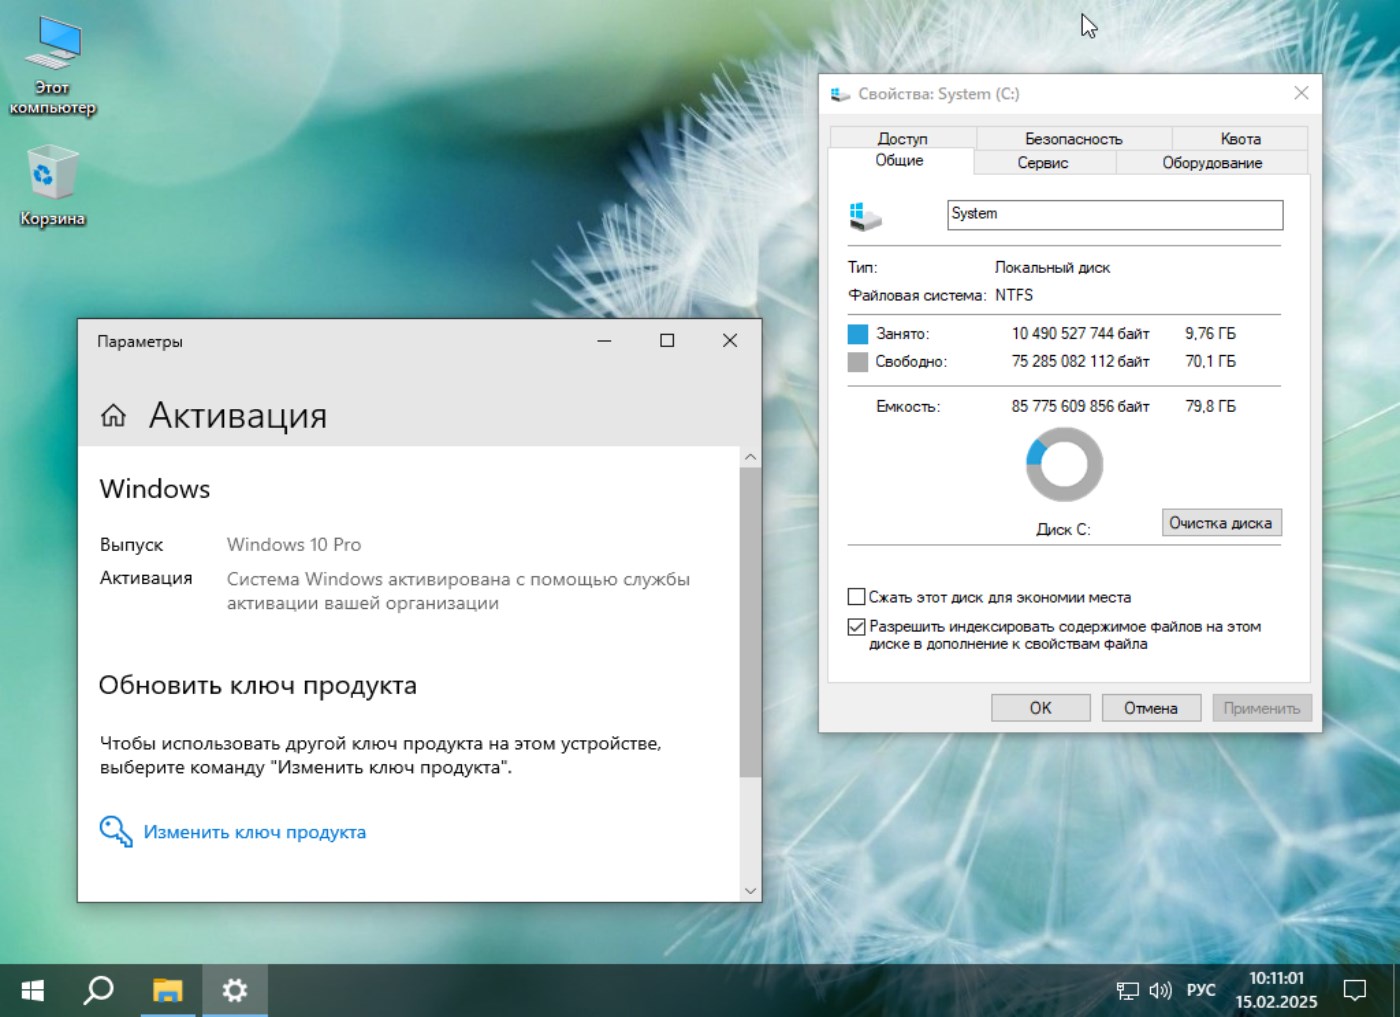Viewport: 1400px width, 1017px height.
Task: Click the "9,76 ГБ" used space text
Action: 1211,334
